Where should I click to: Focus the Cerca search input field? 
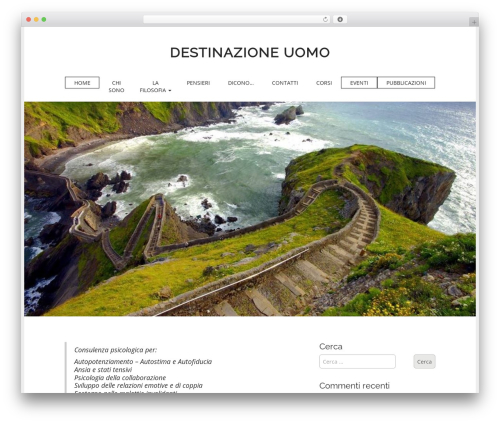point(357,362)
